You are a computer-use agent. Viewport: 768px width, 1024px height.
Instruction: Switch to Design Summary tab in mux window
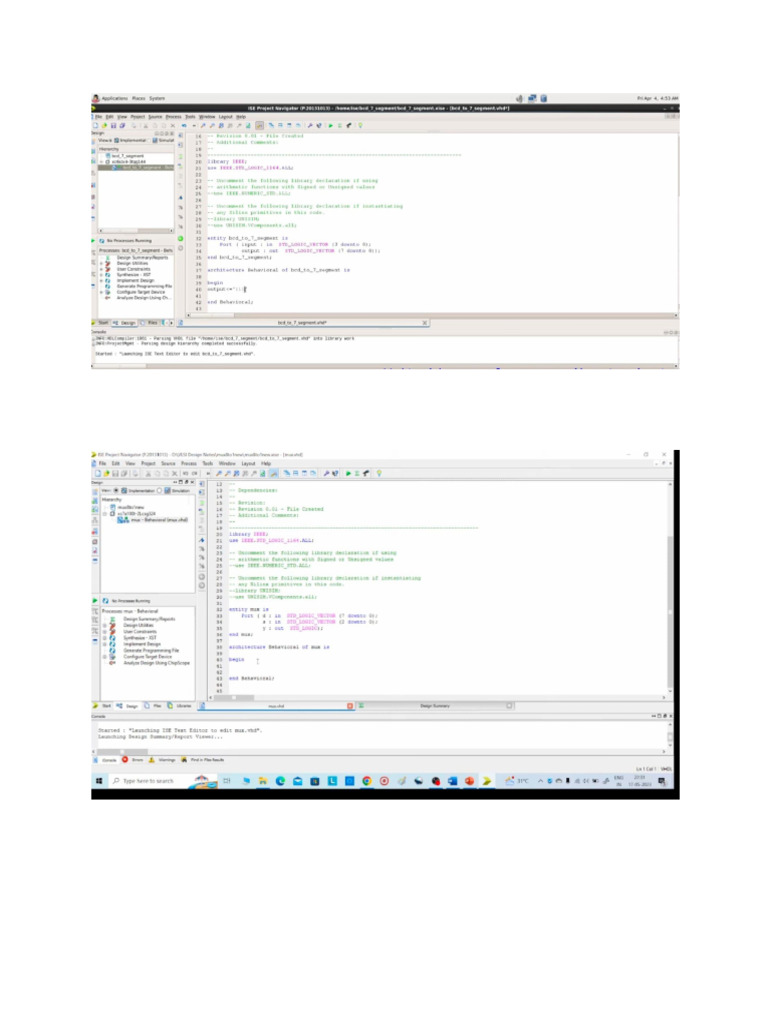click(435, 706)
